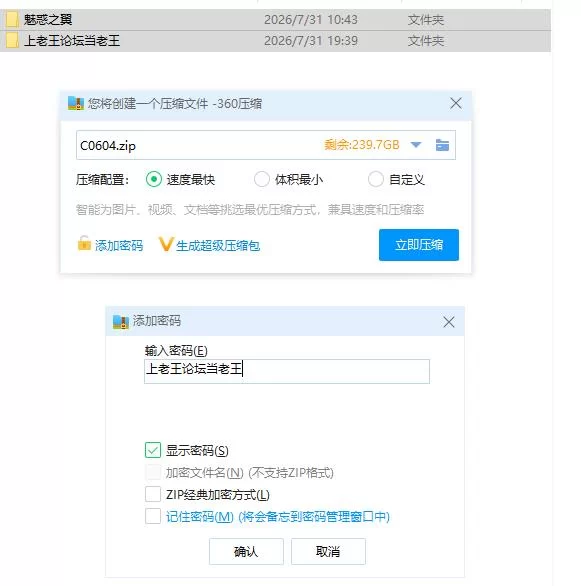Click the archive icon in the 添加密码 title bar

click(x=121, y=322)
